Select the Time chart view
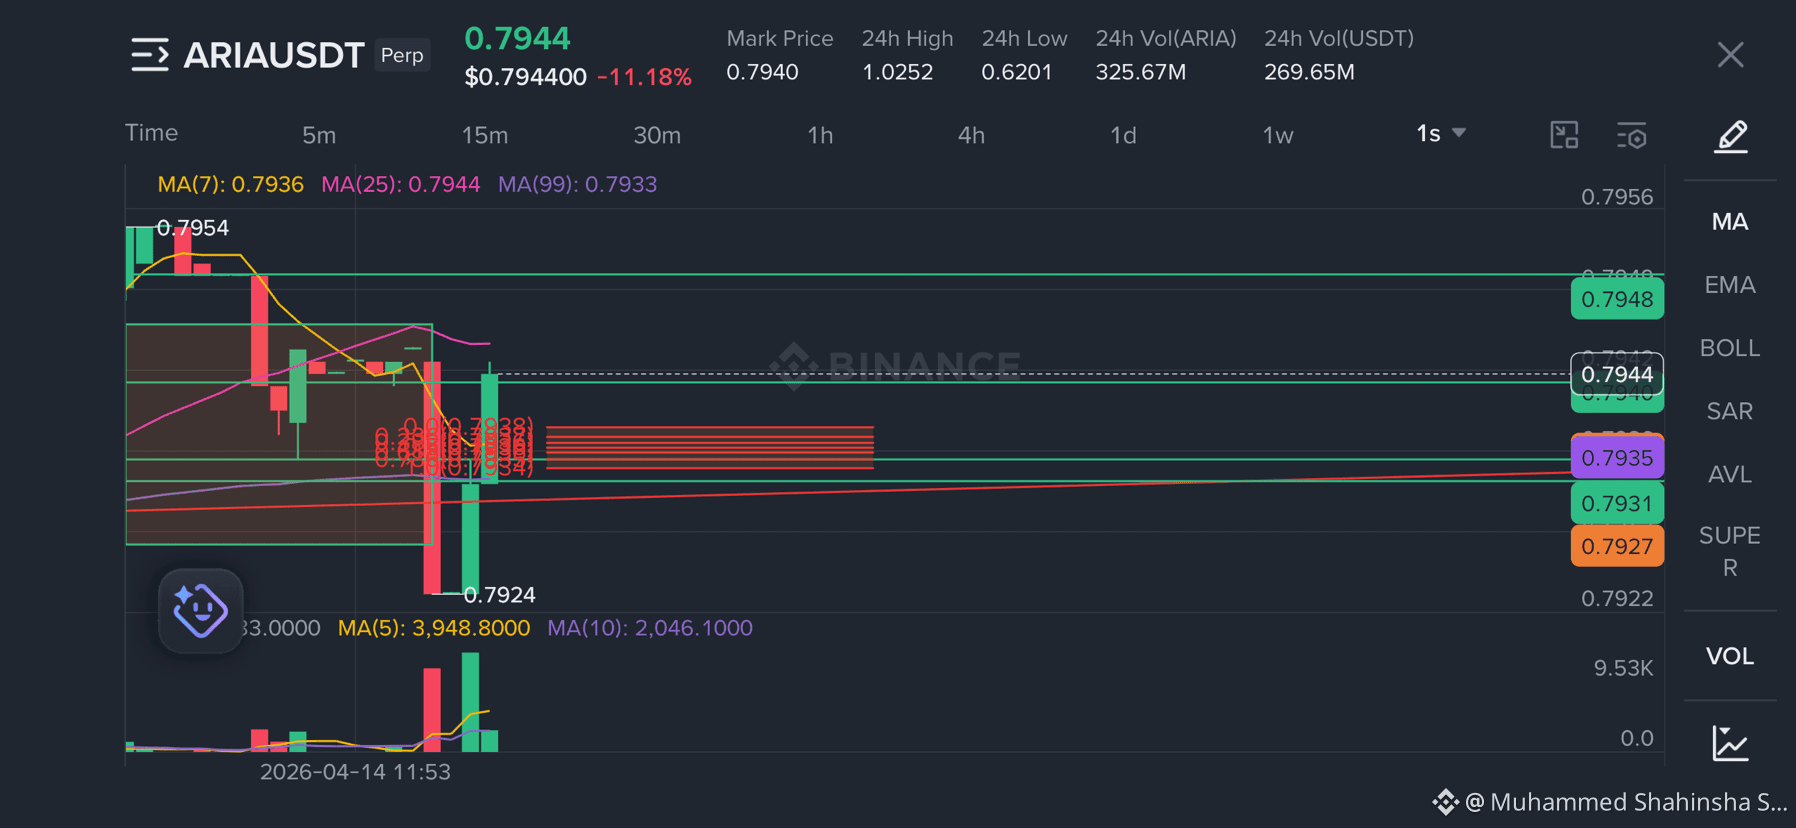 coord(152,133)
